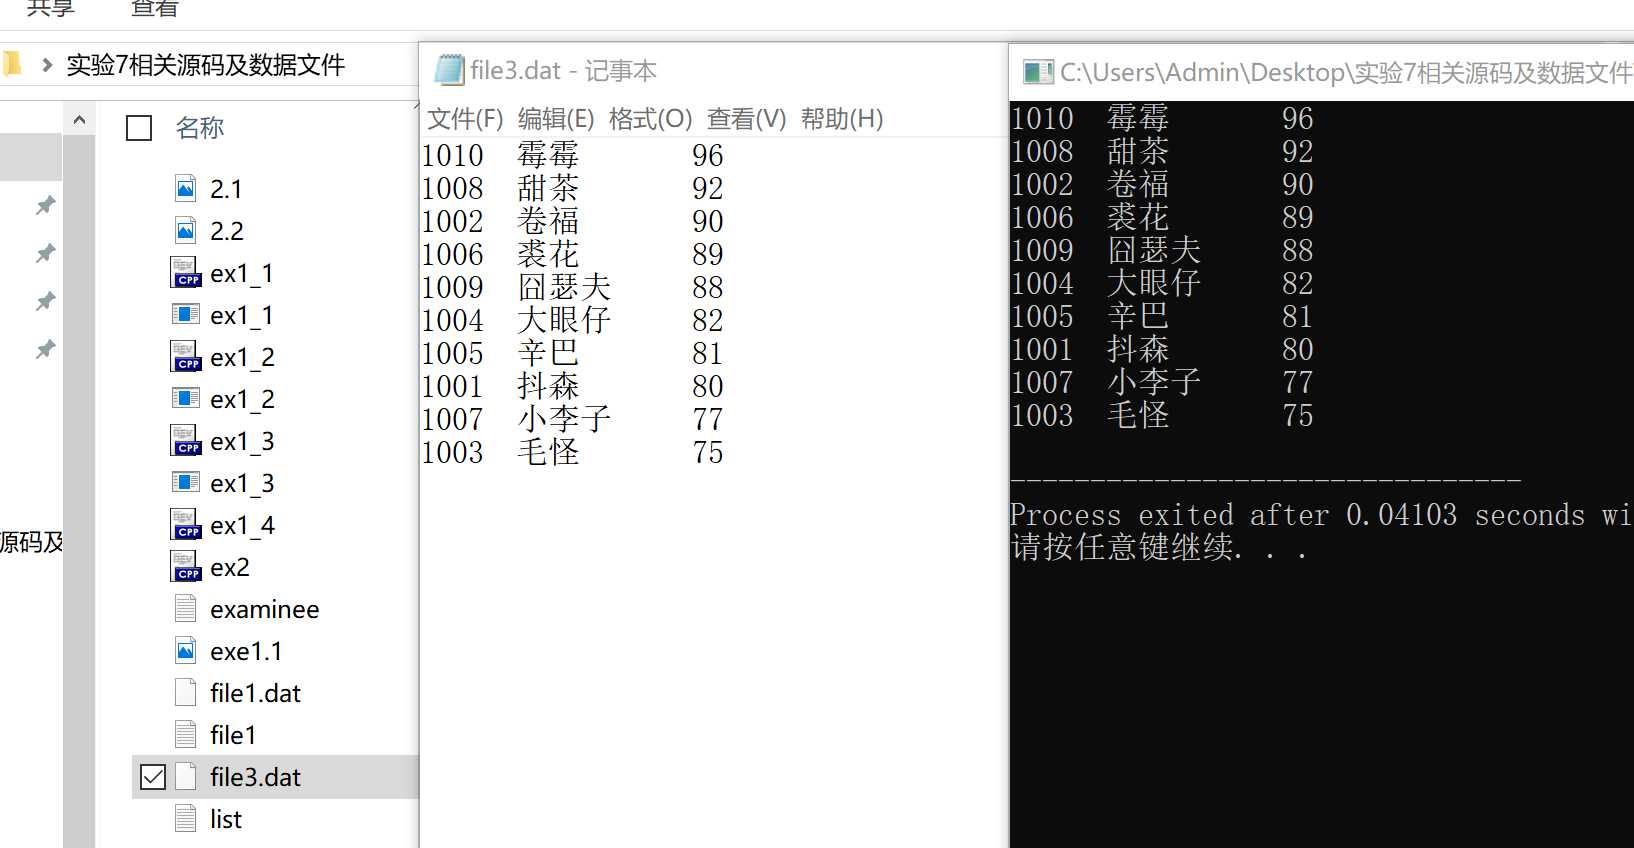Screen dimensions: 1634x848
Task: Click the 'Process exited after' console line
Action: 1322,515
